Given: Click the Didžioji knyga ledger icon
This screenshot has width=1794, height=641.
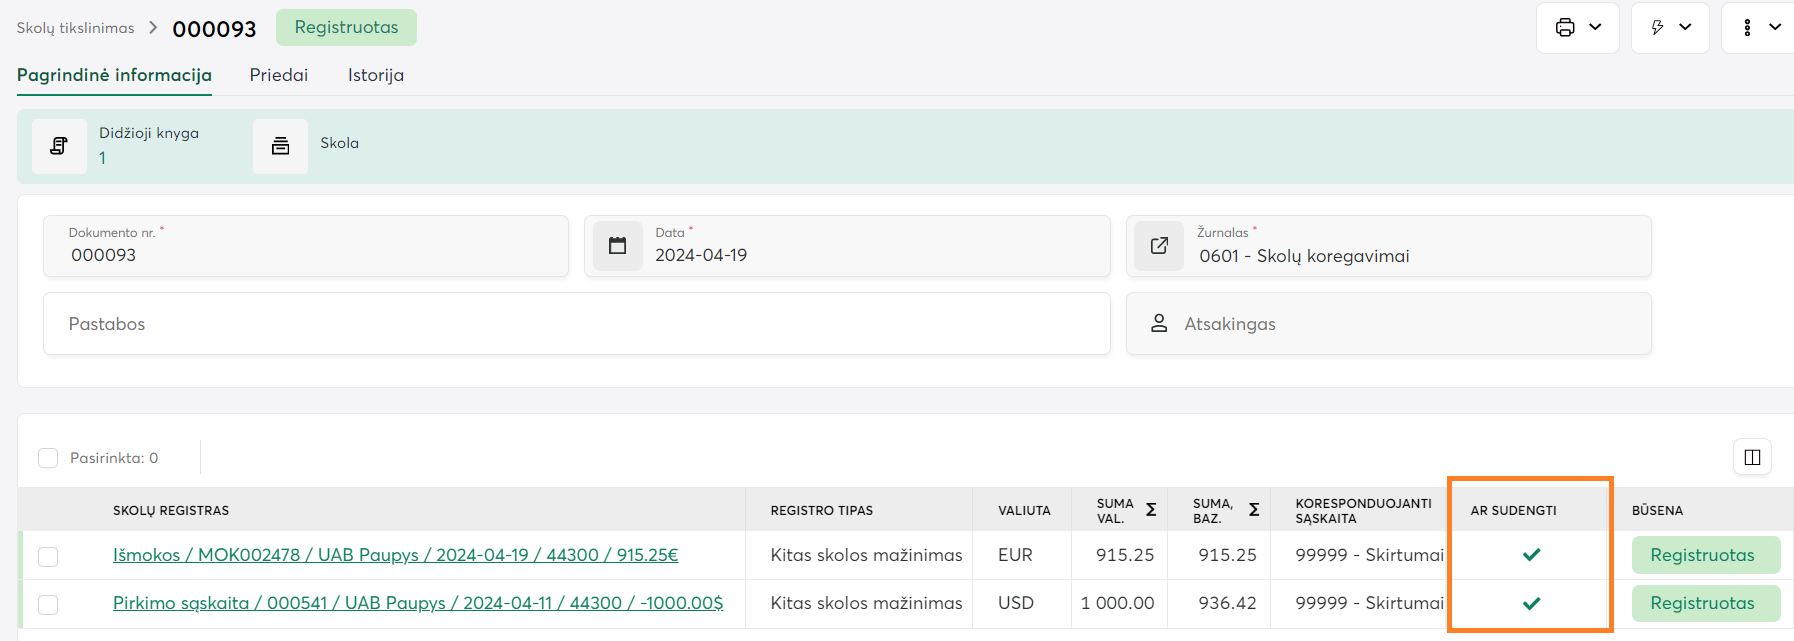Looking at the screenshot, I should (59, 146).
